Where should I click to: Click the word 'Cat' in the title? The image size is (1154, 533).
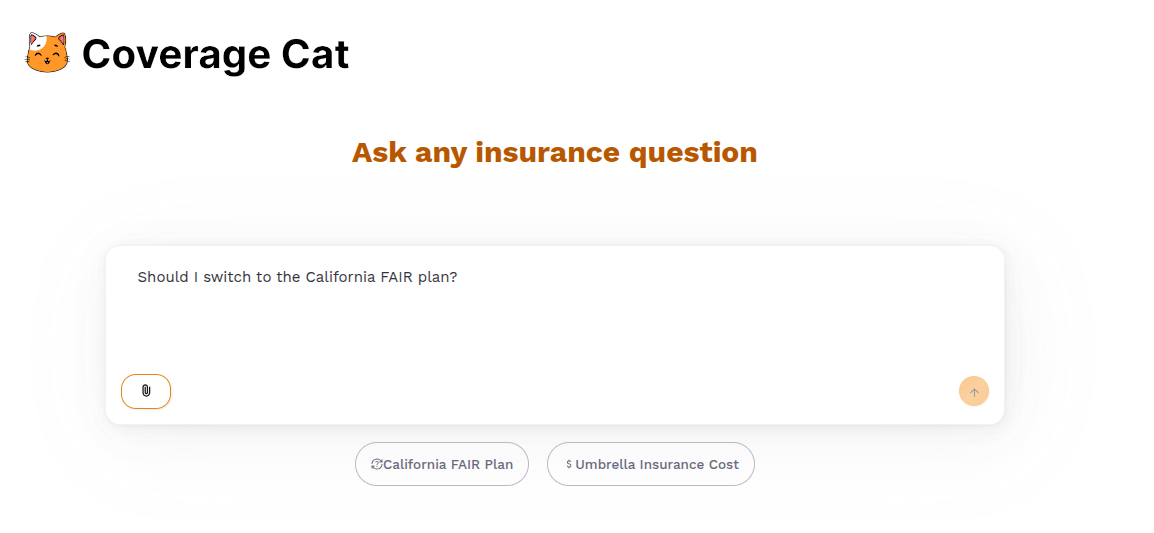315,54
